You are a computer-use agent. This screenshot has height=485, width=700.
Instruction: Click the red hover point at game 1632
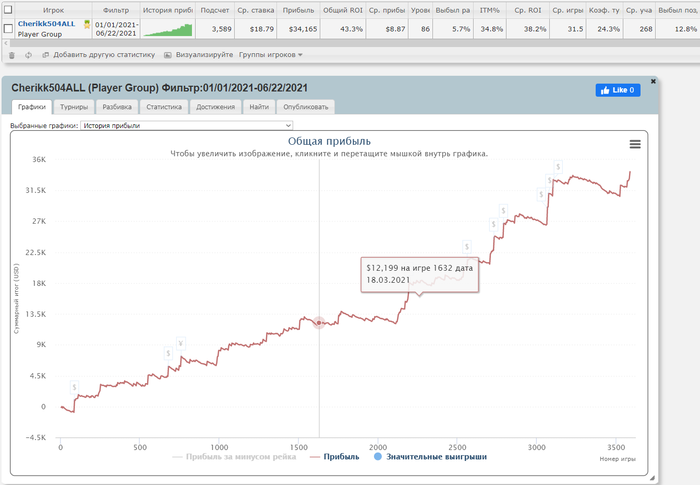319,322
